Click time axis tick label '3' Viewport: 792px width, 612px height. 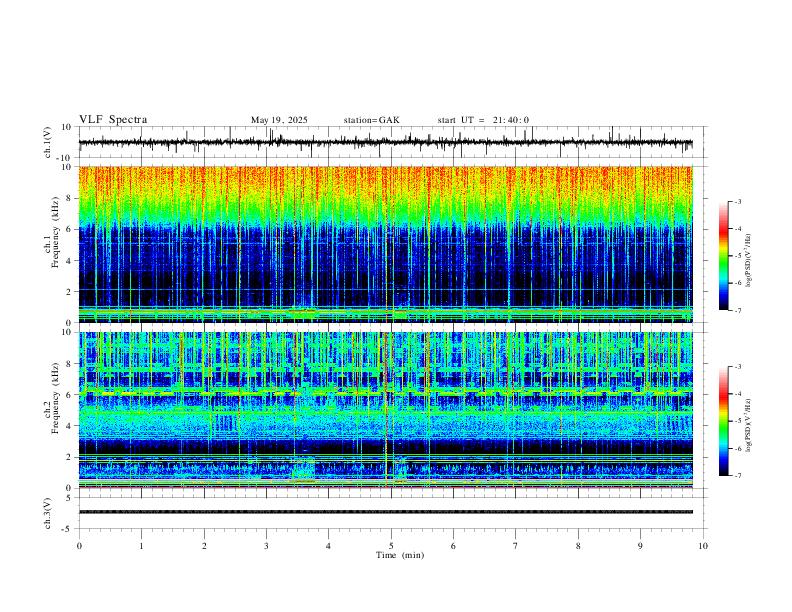click(266, 546)
